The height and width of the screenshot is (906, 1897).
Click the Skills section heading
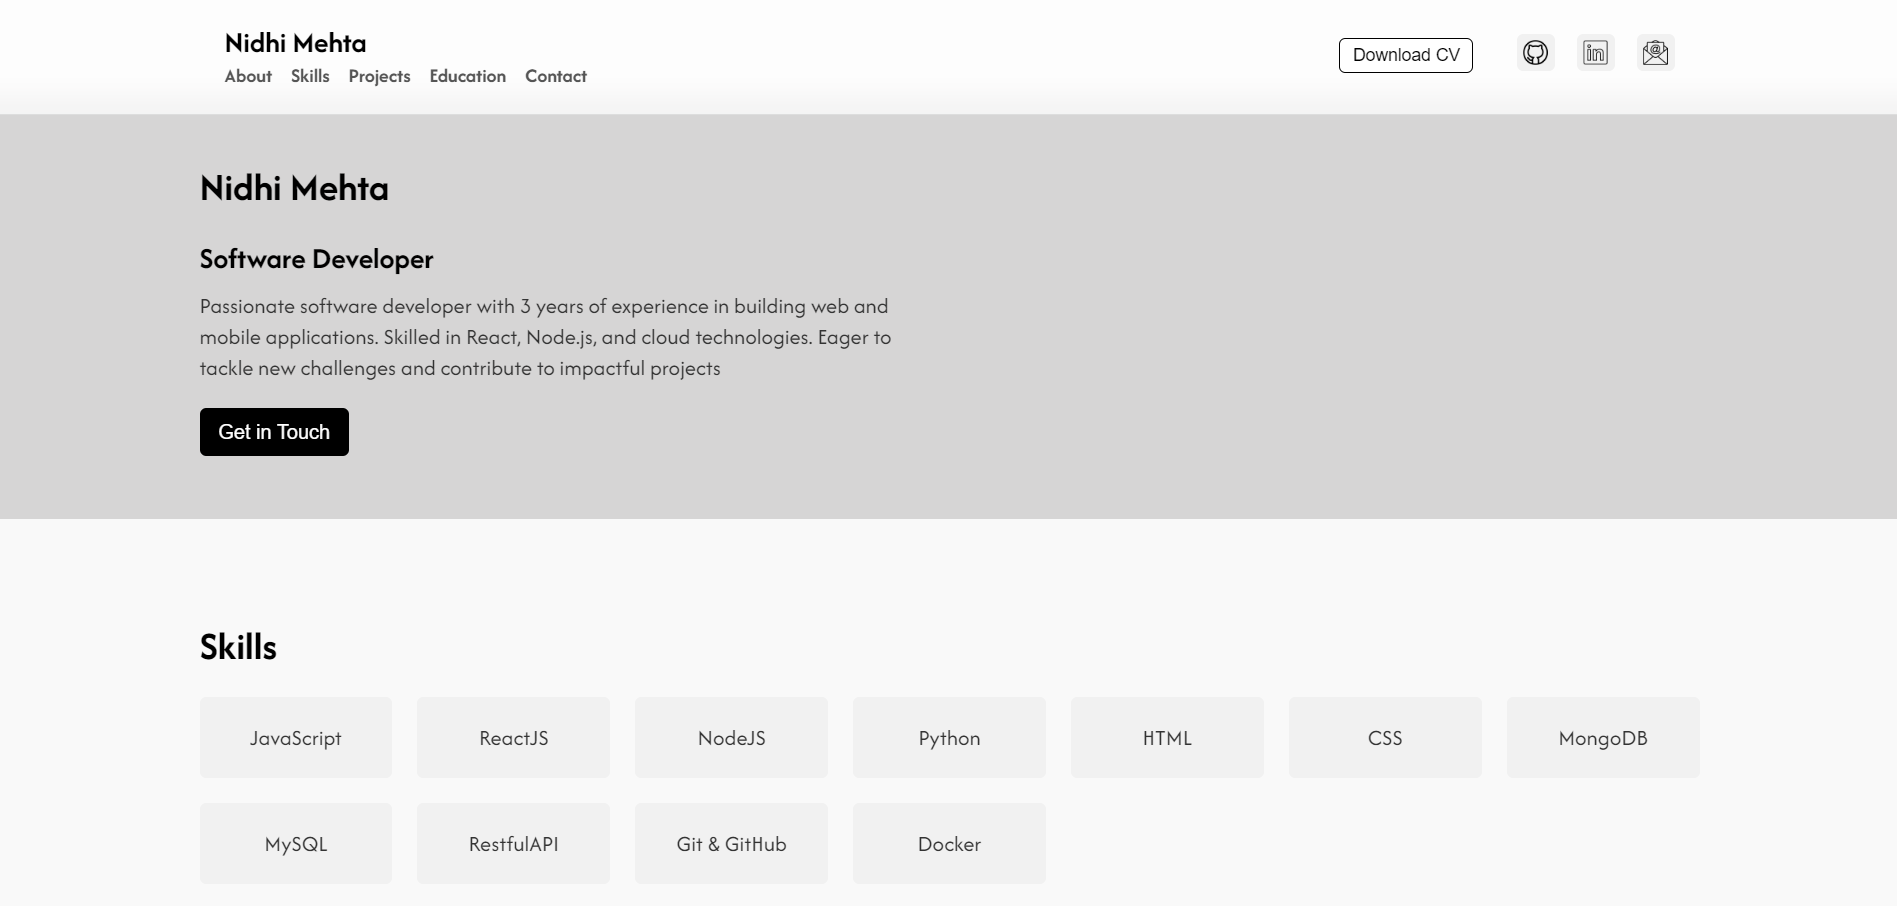238,647
